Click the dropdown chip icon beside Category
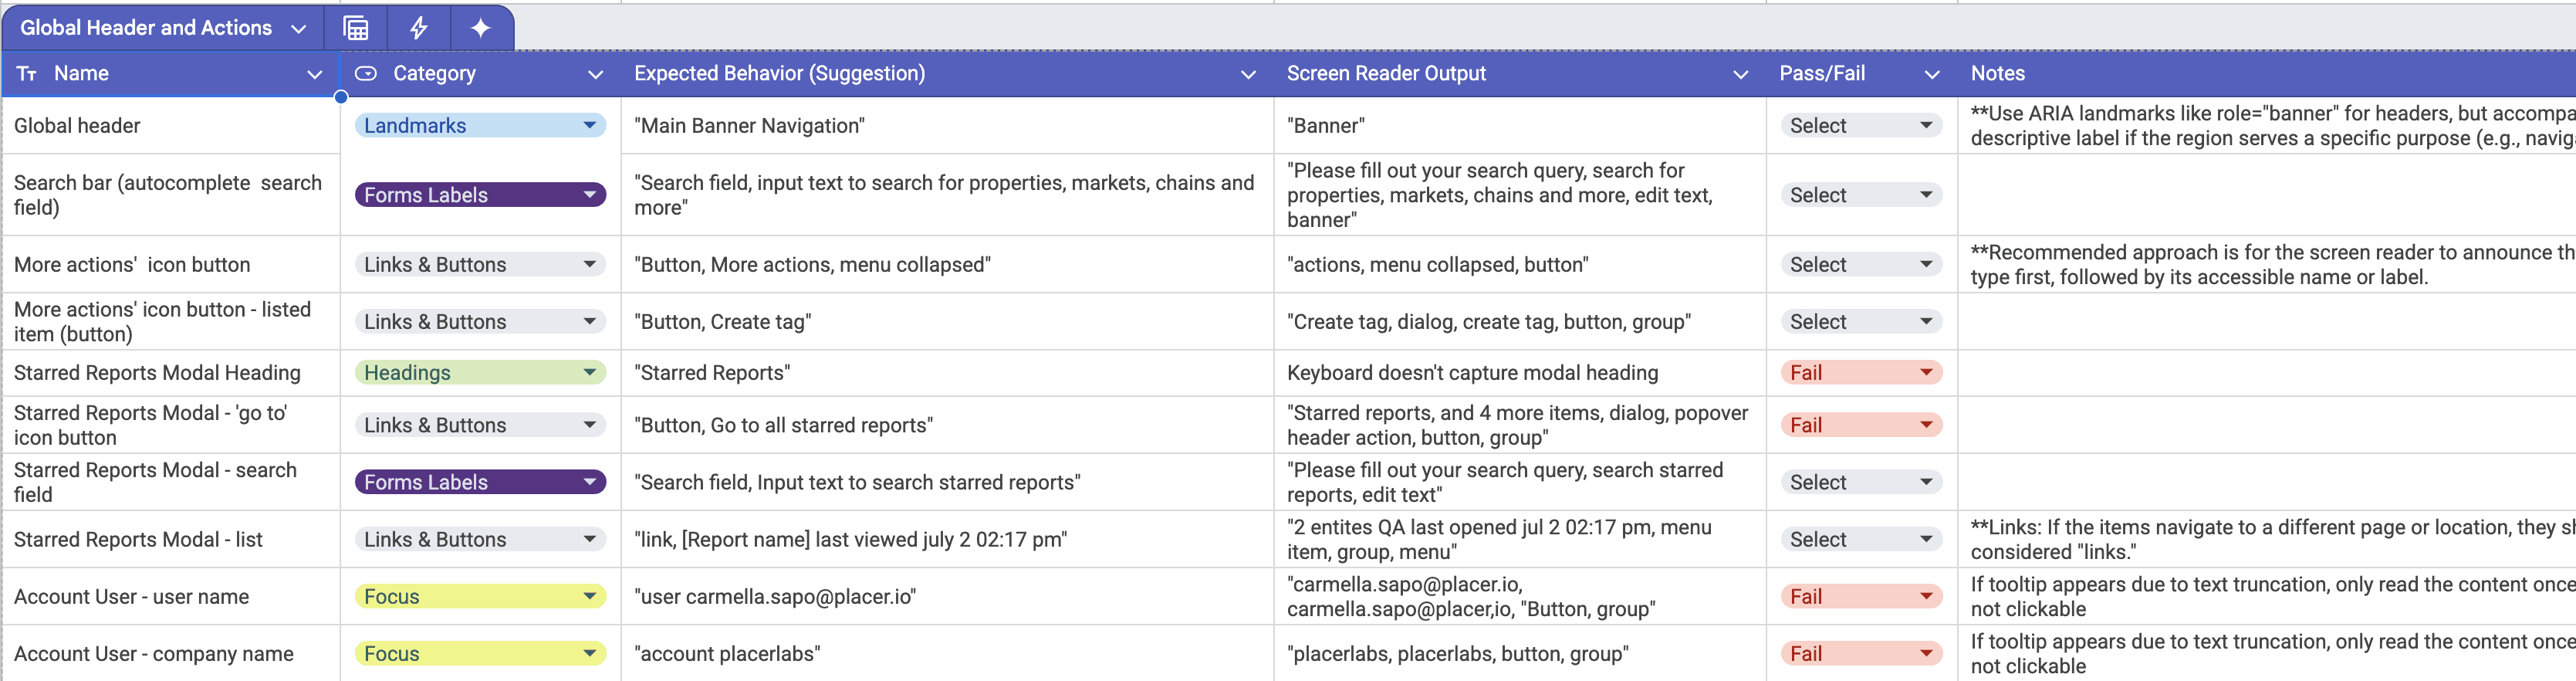Viewport: 2576px width, 681px height. click(366, 74)
